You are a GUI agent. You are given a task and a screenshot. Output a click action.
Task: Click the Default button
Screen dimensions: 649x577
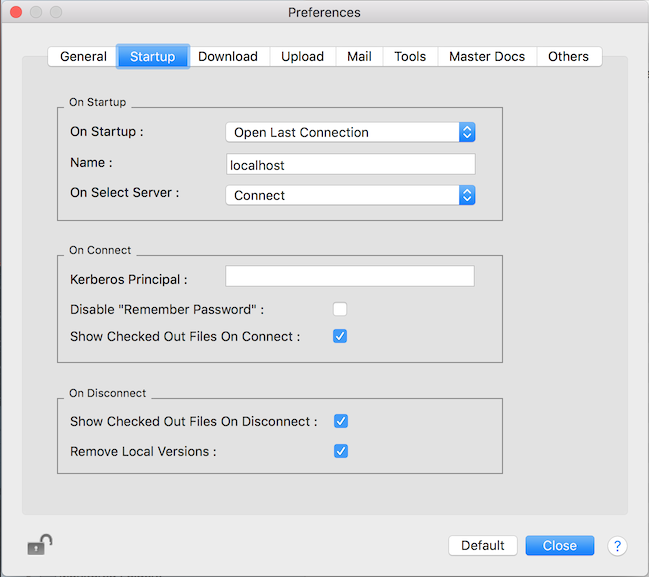483,546
